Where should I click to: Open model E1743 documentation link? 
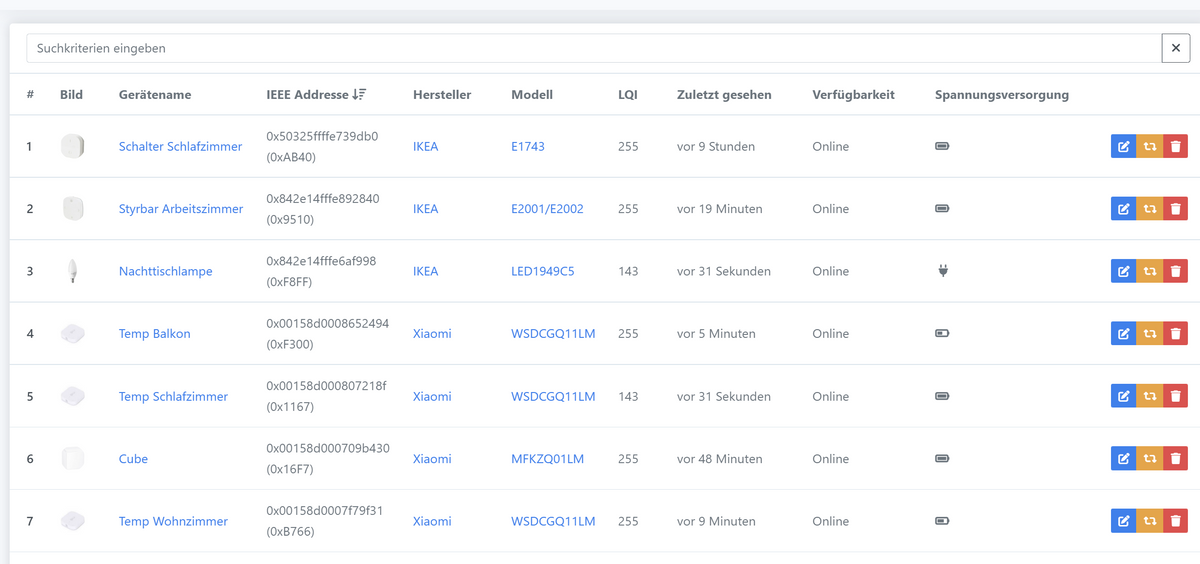coord(528,146)
